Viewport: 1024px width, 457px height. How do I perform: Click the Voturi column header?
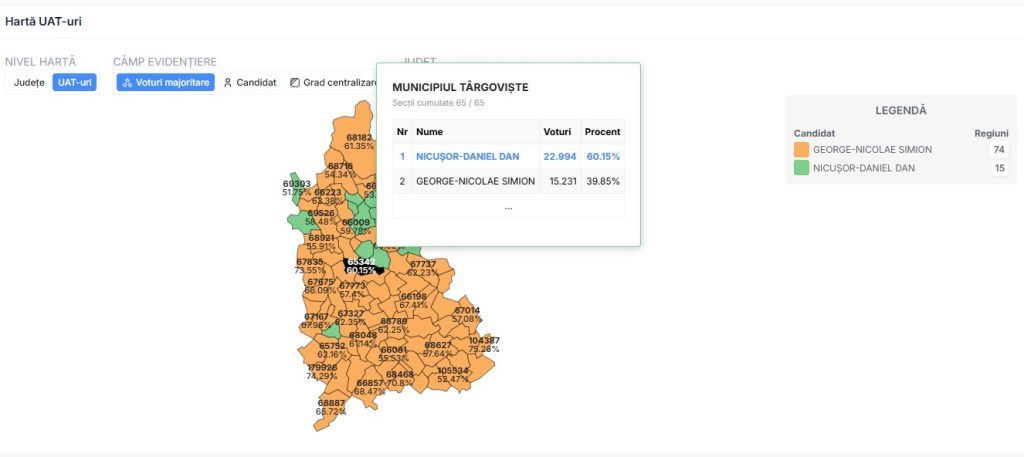tap(557, 132)
